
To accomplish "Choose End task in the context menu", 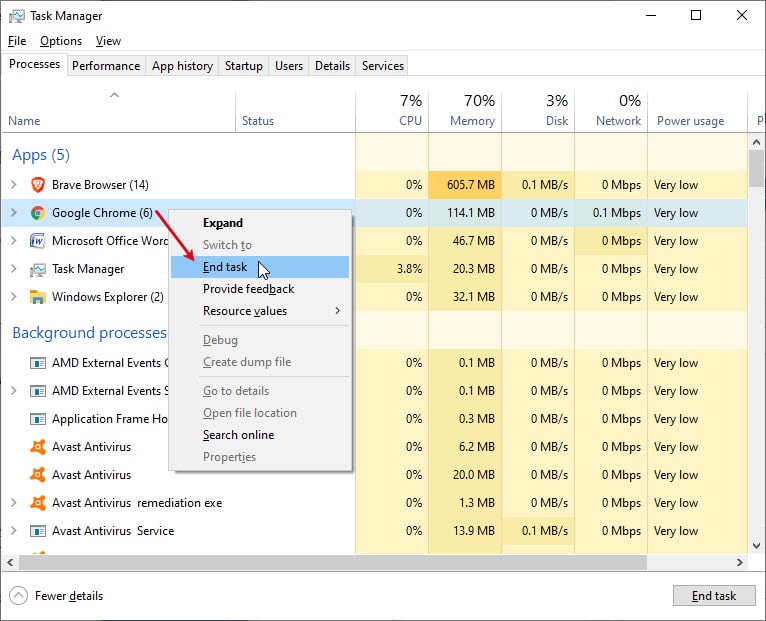I will point(260,267).
